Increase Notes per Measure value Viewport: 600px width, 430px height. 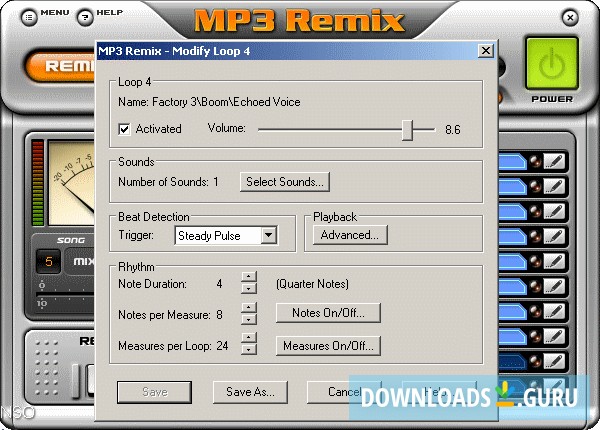point(249,307)
